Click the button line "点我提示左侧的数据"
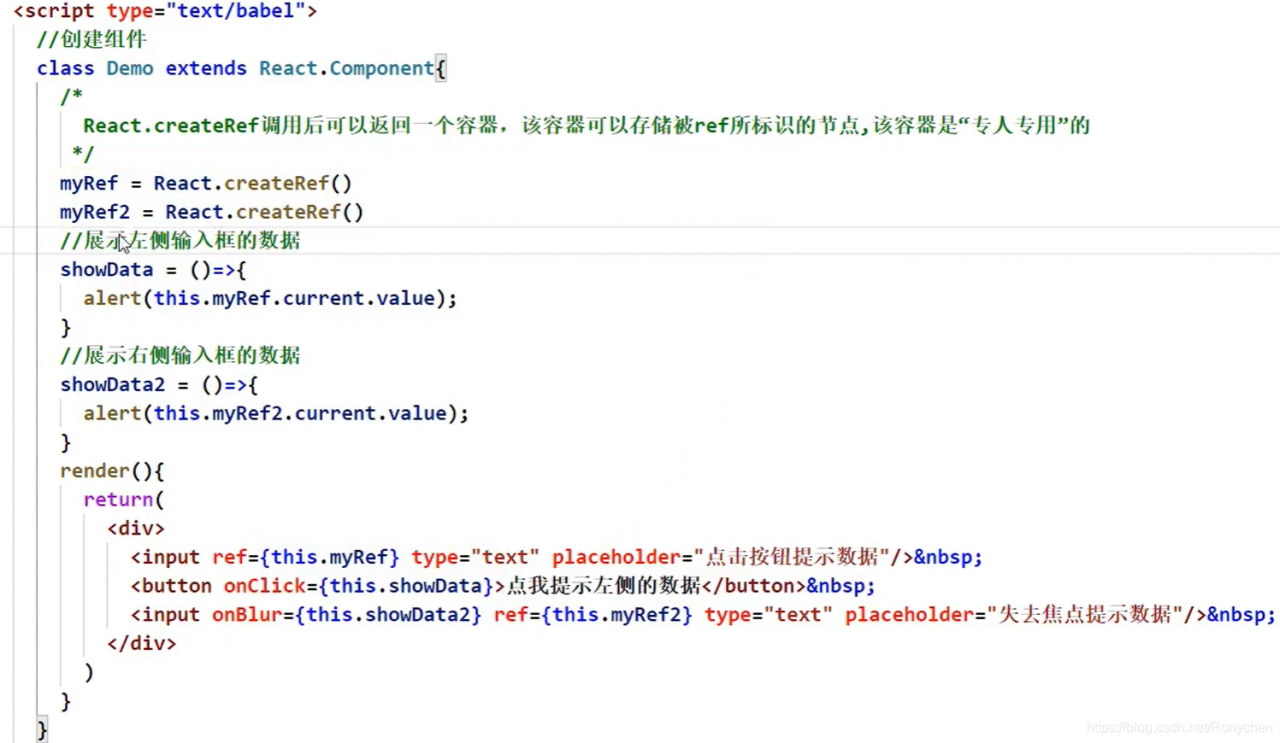Image resolution: width=1280 pixels, height=743 pixels. pyautogui.click(x=503, y=586)
